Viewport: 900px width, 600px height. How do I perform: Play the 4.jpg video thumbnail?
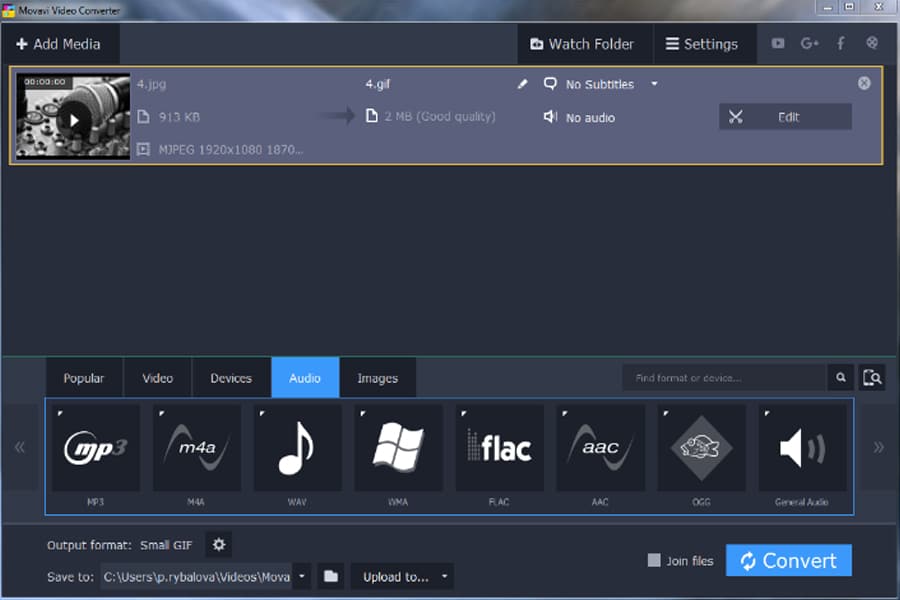[72, 119]
